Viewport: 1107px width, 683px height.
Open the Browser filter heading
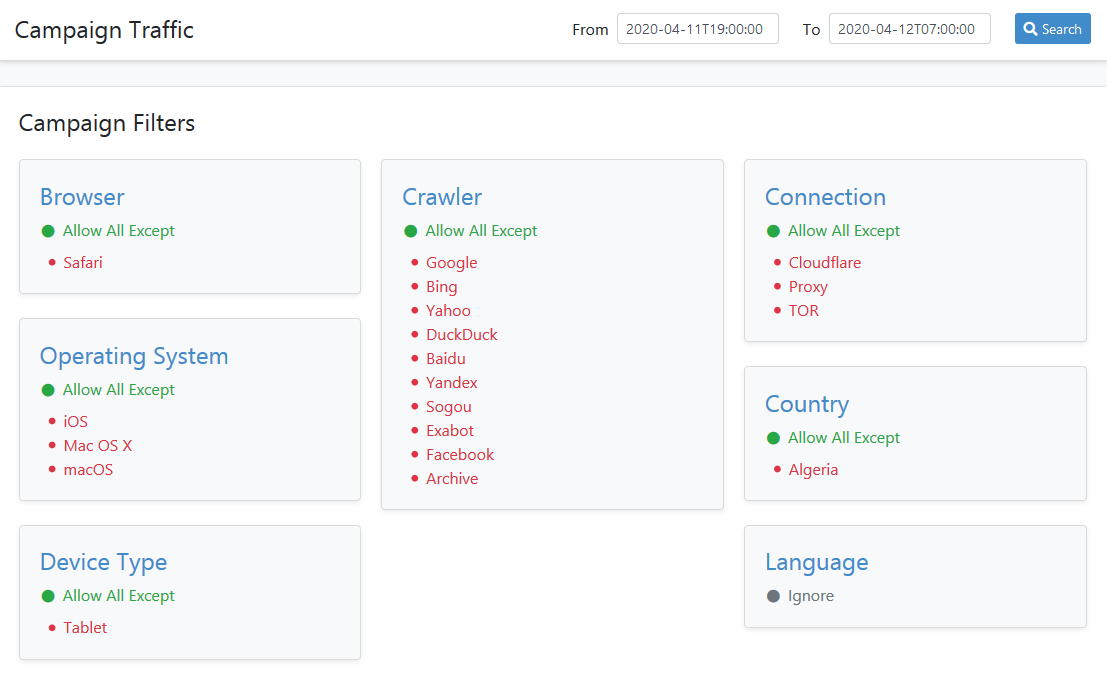pos(82,197)
